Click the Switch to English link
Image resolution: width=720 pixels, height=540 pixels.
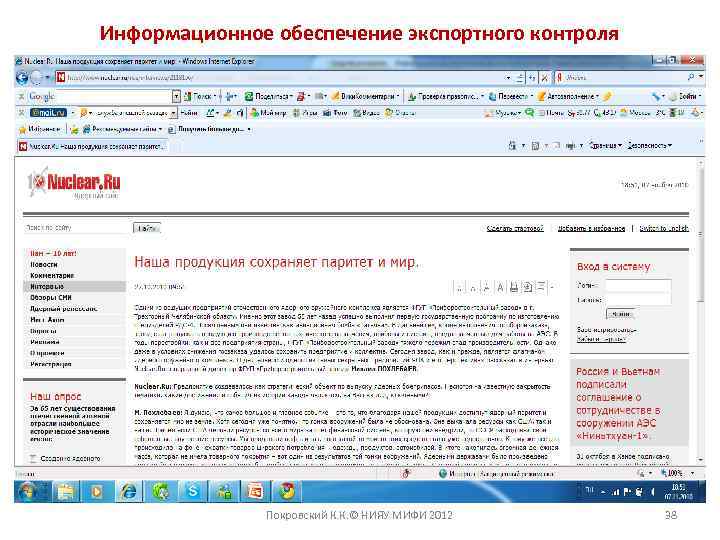pos(664,228)
